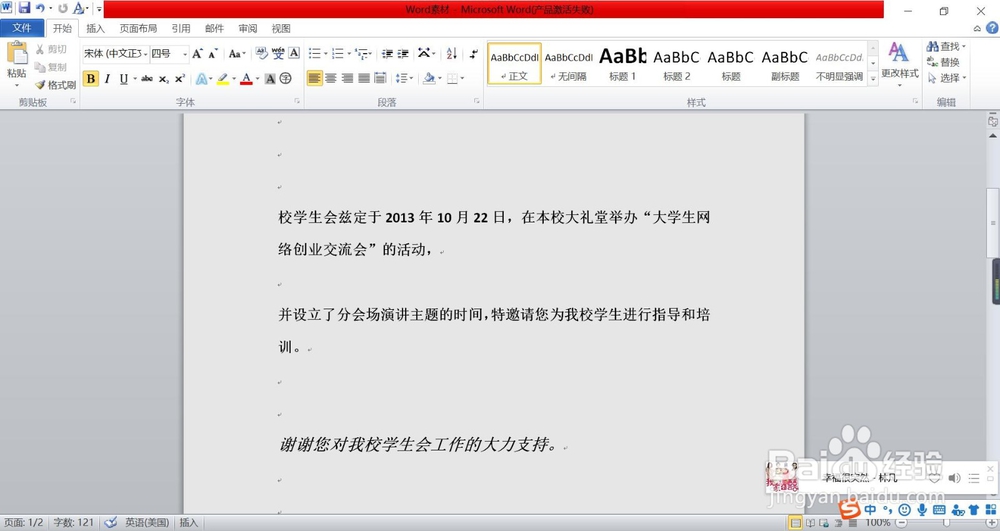Insert enclosed character icon
This screenshot has height=531, width=1000.
pos(286,78)
